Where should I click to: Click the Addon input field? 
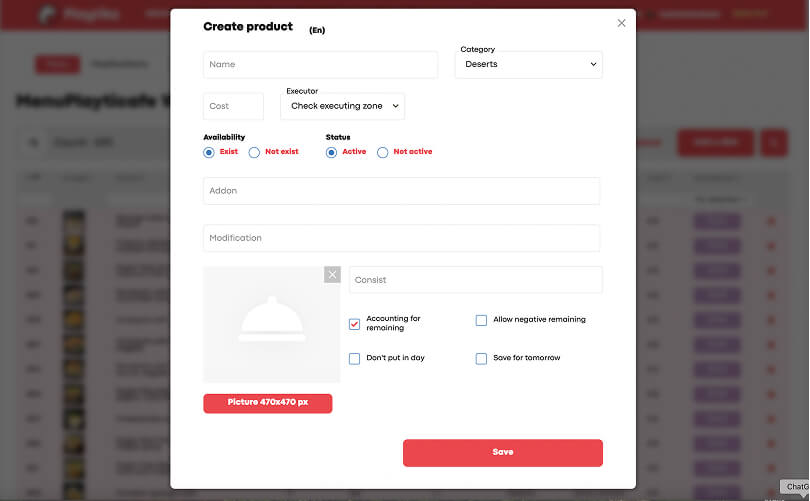point(401,191)
